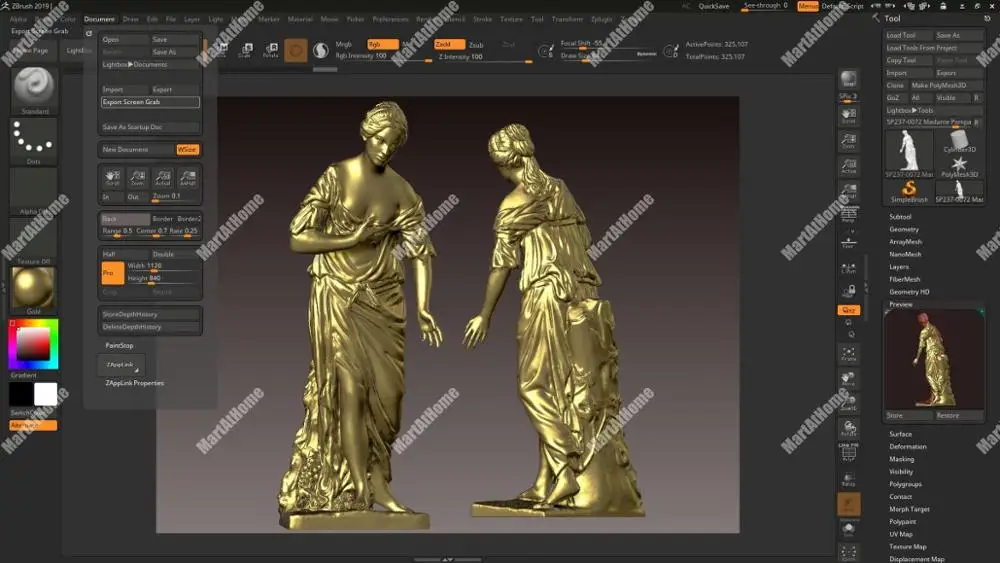1000x563 pixels.
Task: Click the Transp icon on right shelf
Action: point(848,479)
